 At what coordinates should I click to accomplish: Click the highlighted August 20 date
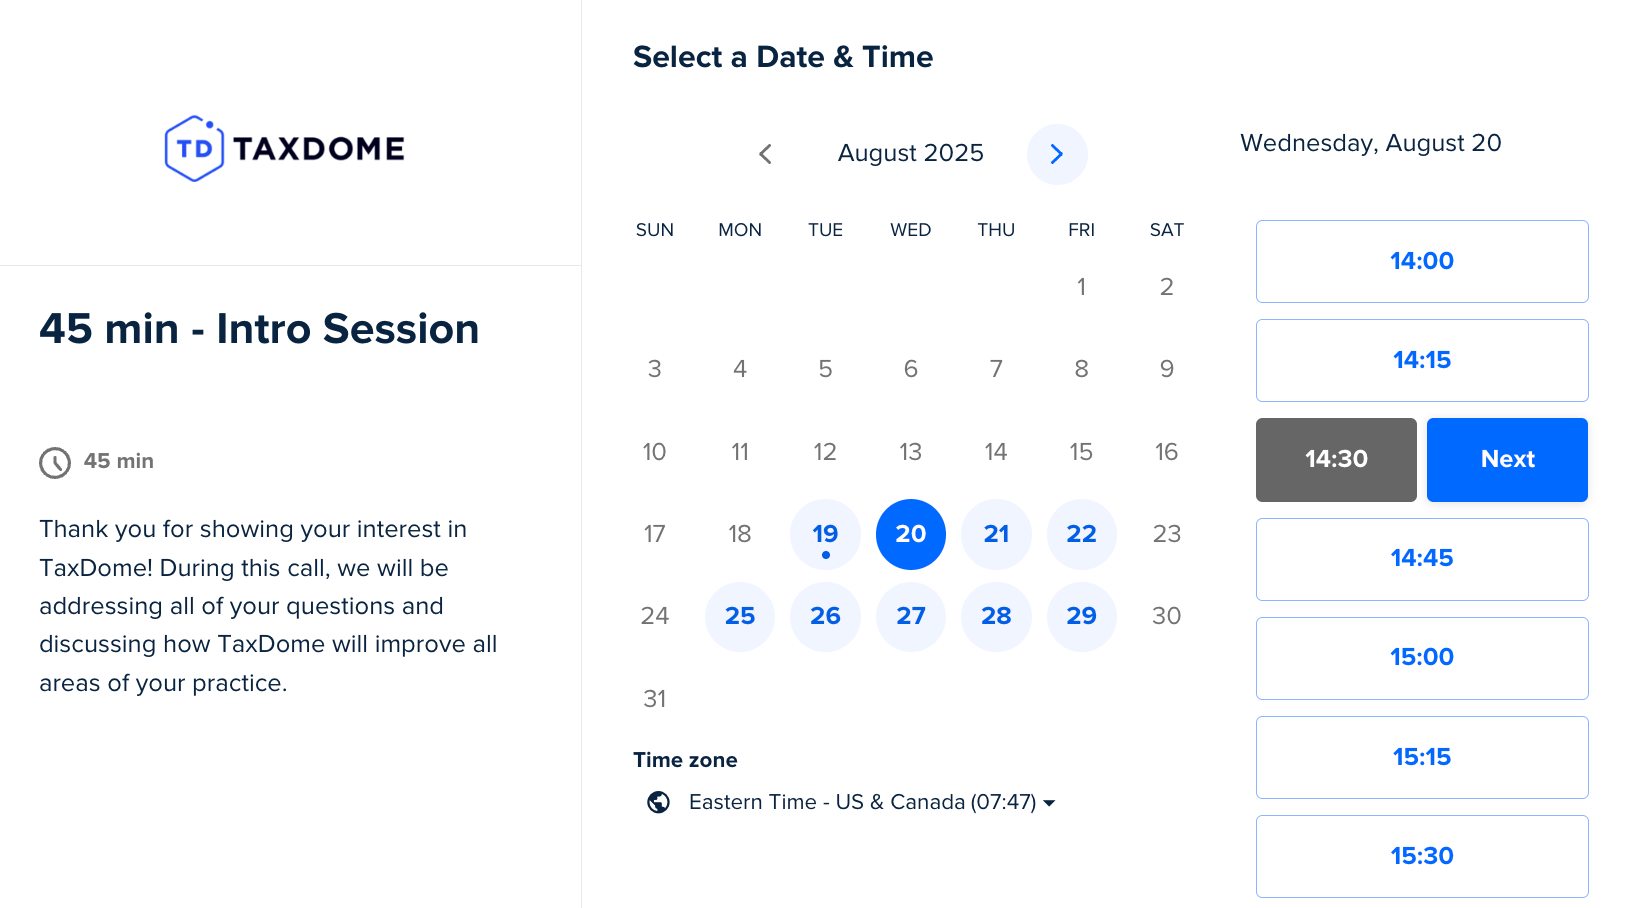pos(910,534)
